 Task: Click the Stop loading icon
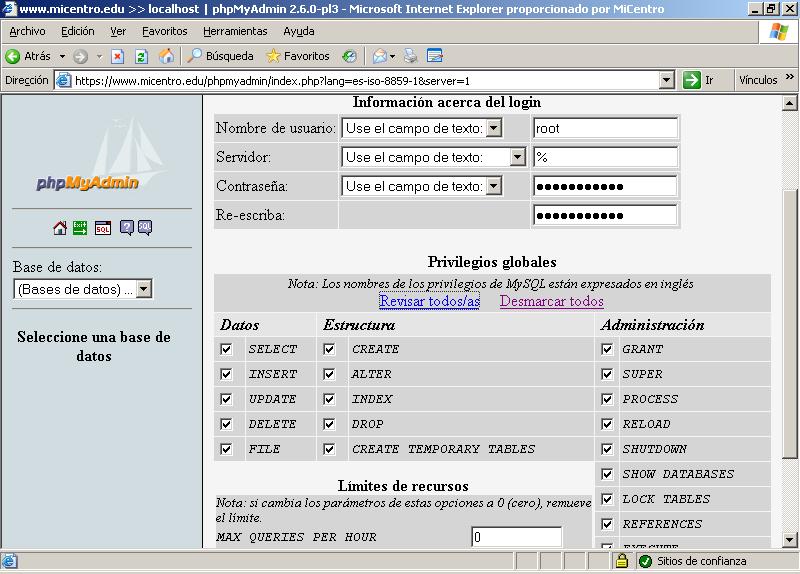click(118, 56)
